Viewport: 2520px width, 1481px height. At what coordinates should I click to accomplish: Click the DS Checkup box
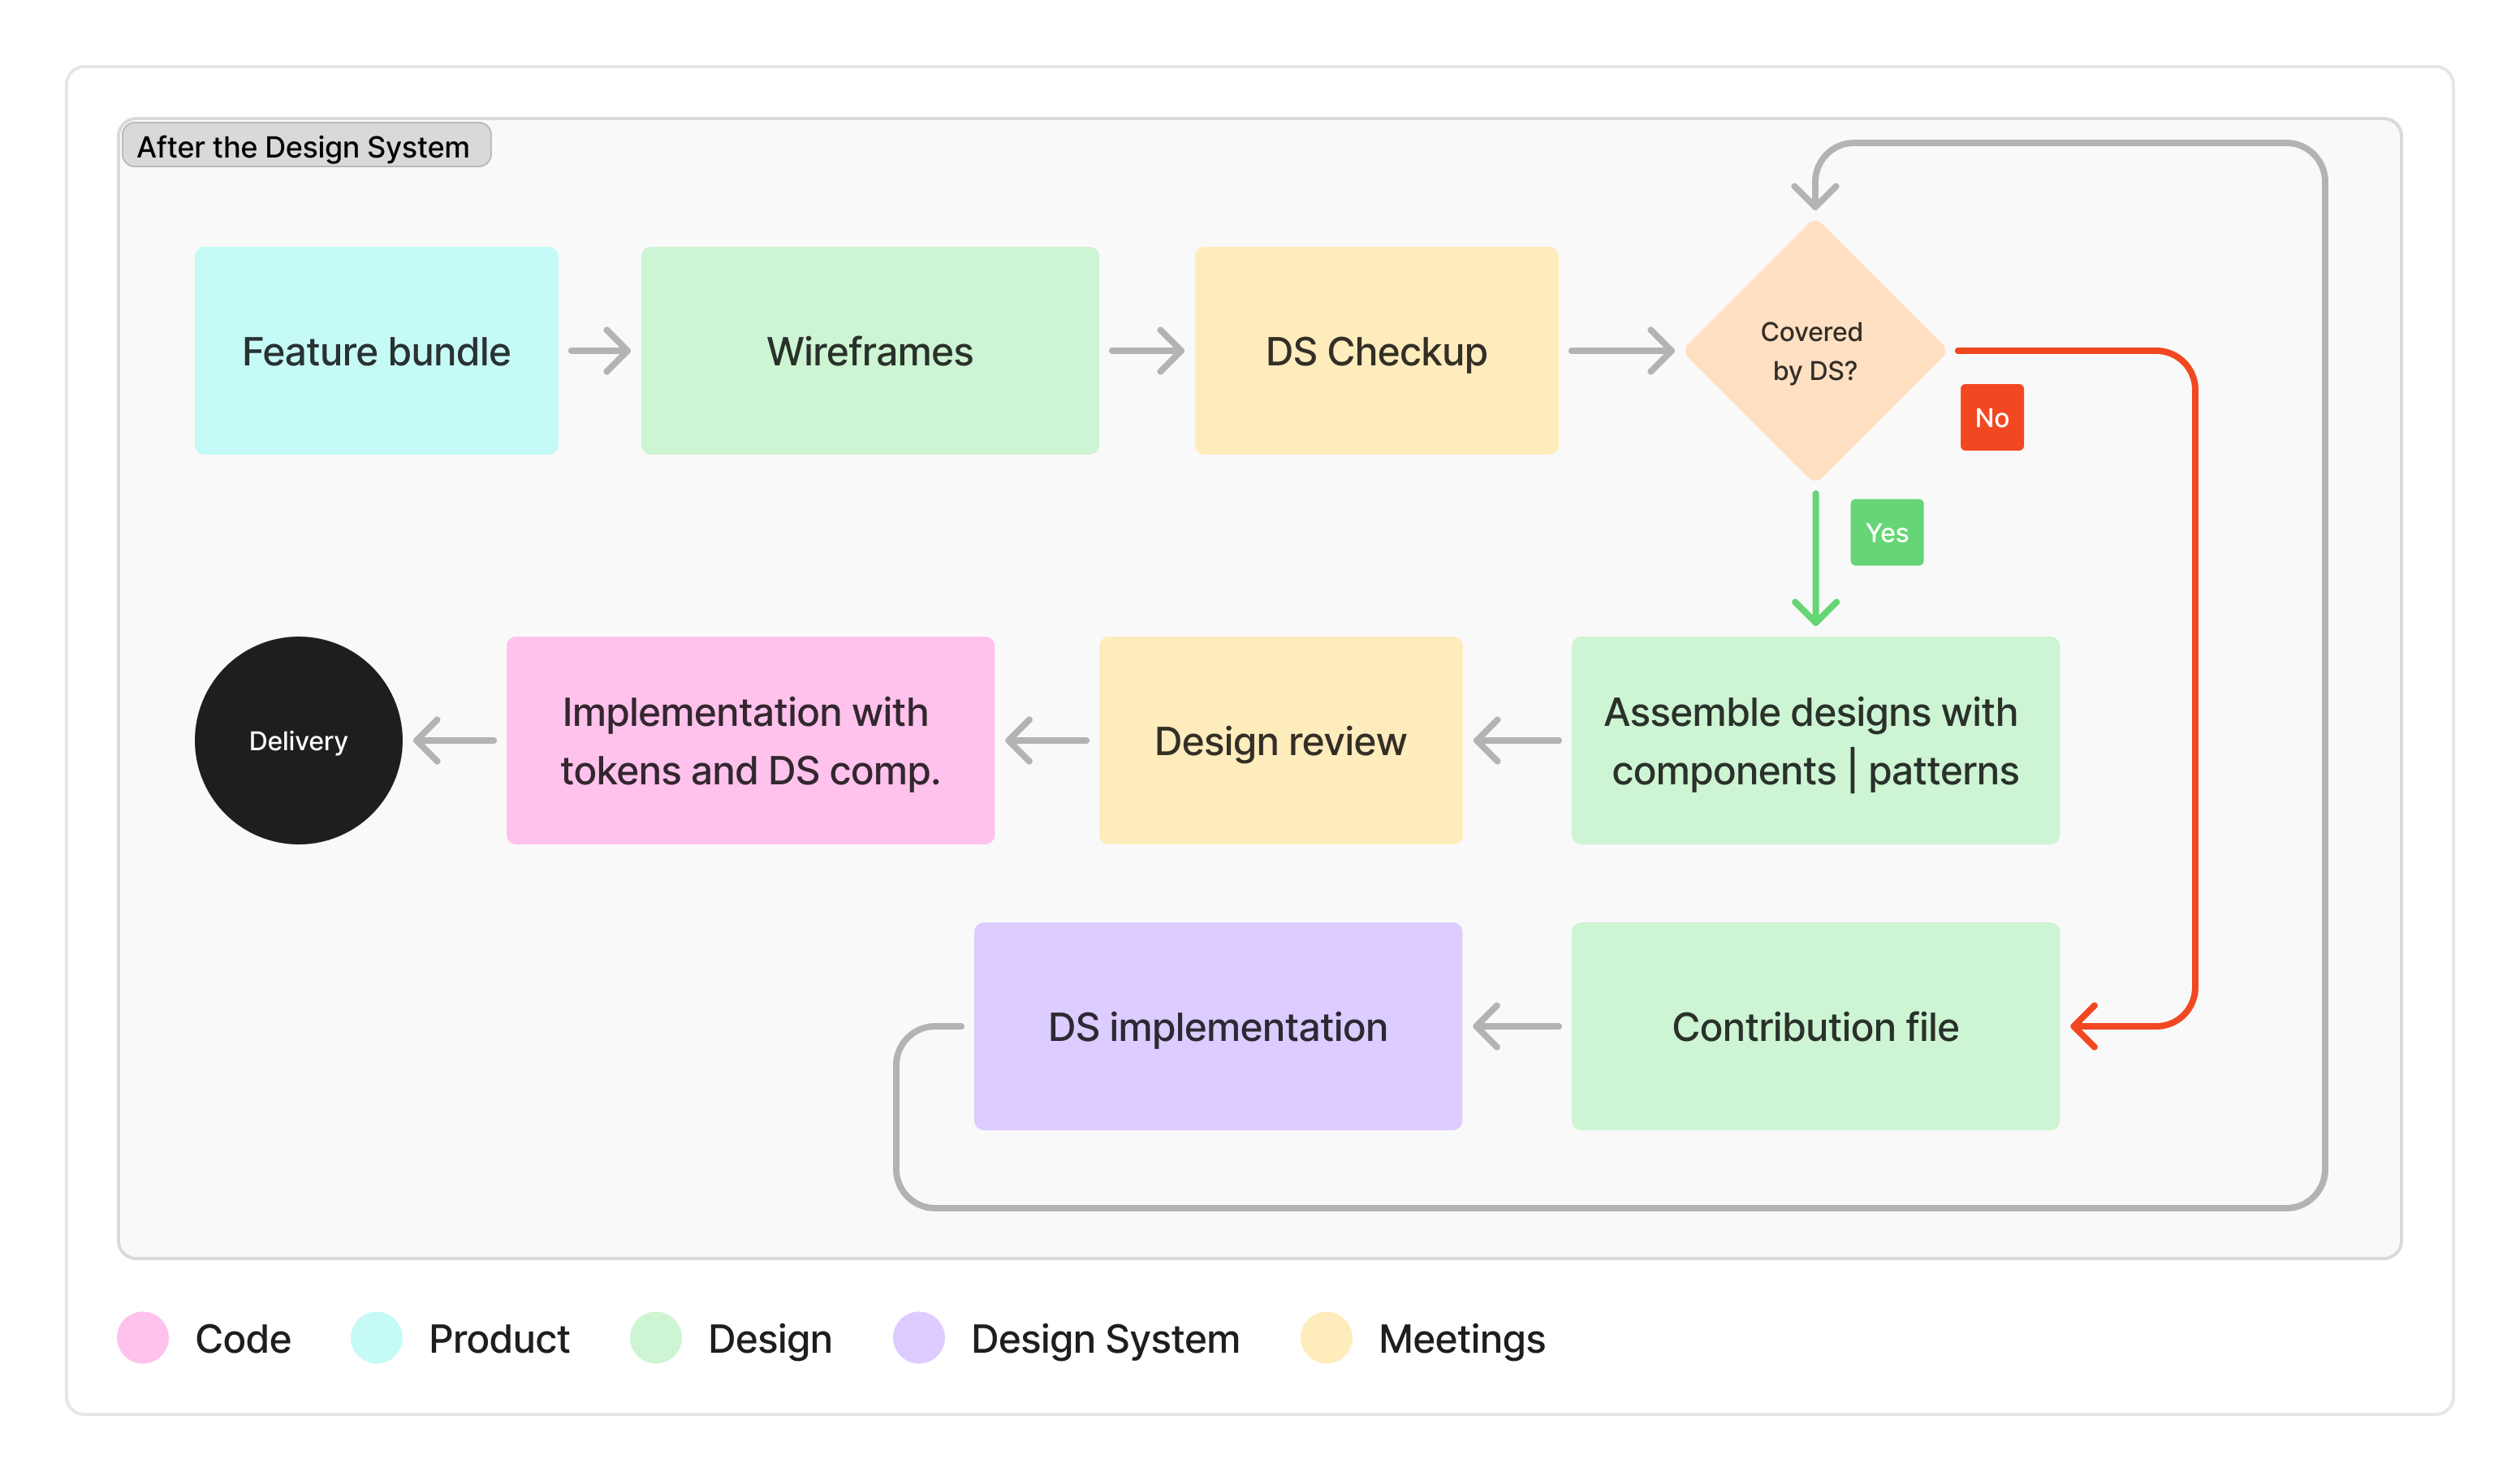[1376, 351]
